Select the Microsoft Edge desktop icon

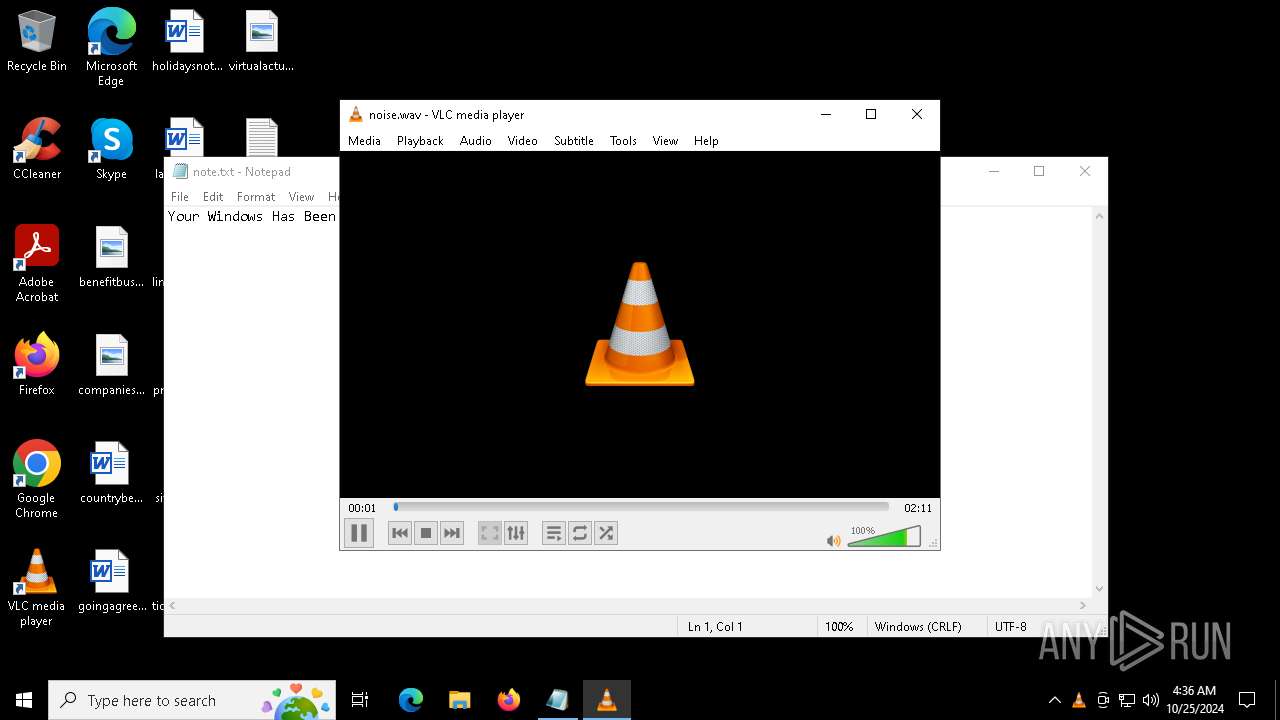111,48
